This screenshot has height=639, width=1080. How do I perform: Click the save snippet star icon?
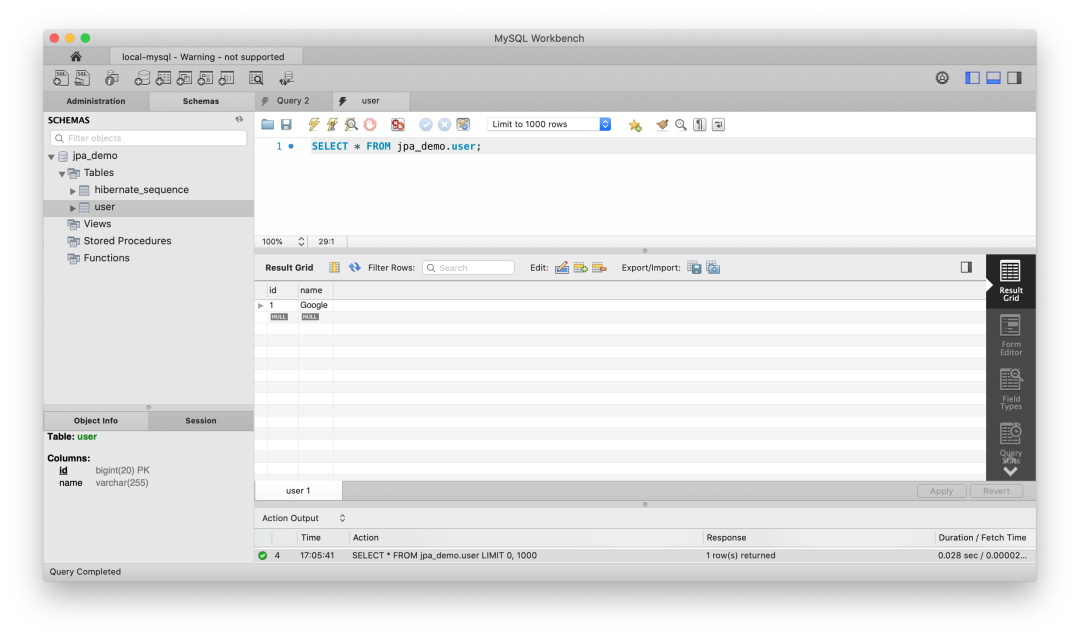point(635,125)
